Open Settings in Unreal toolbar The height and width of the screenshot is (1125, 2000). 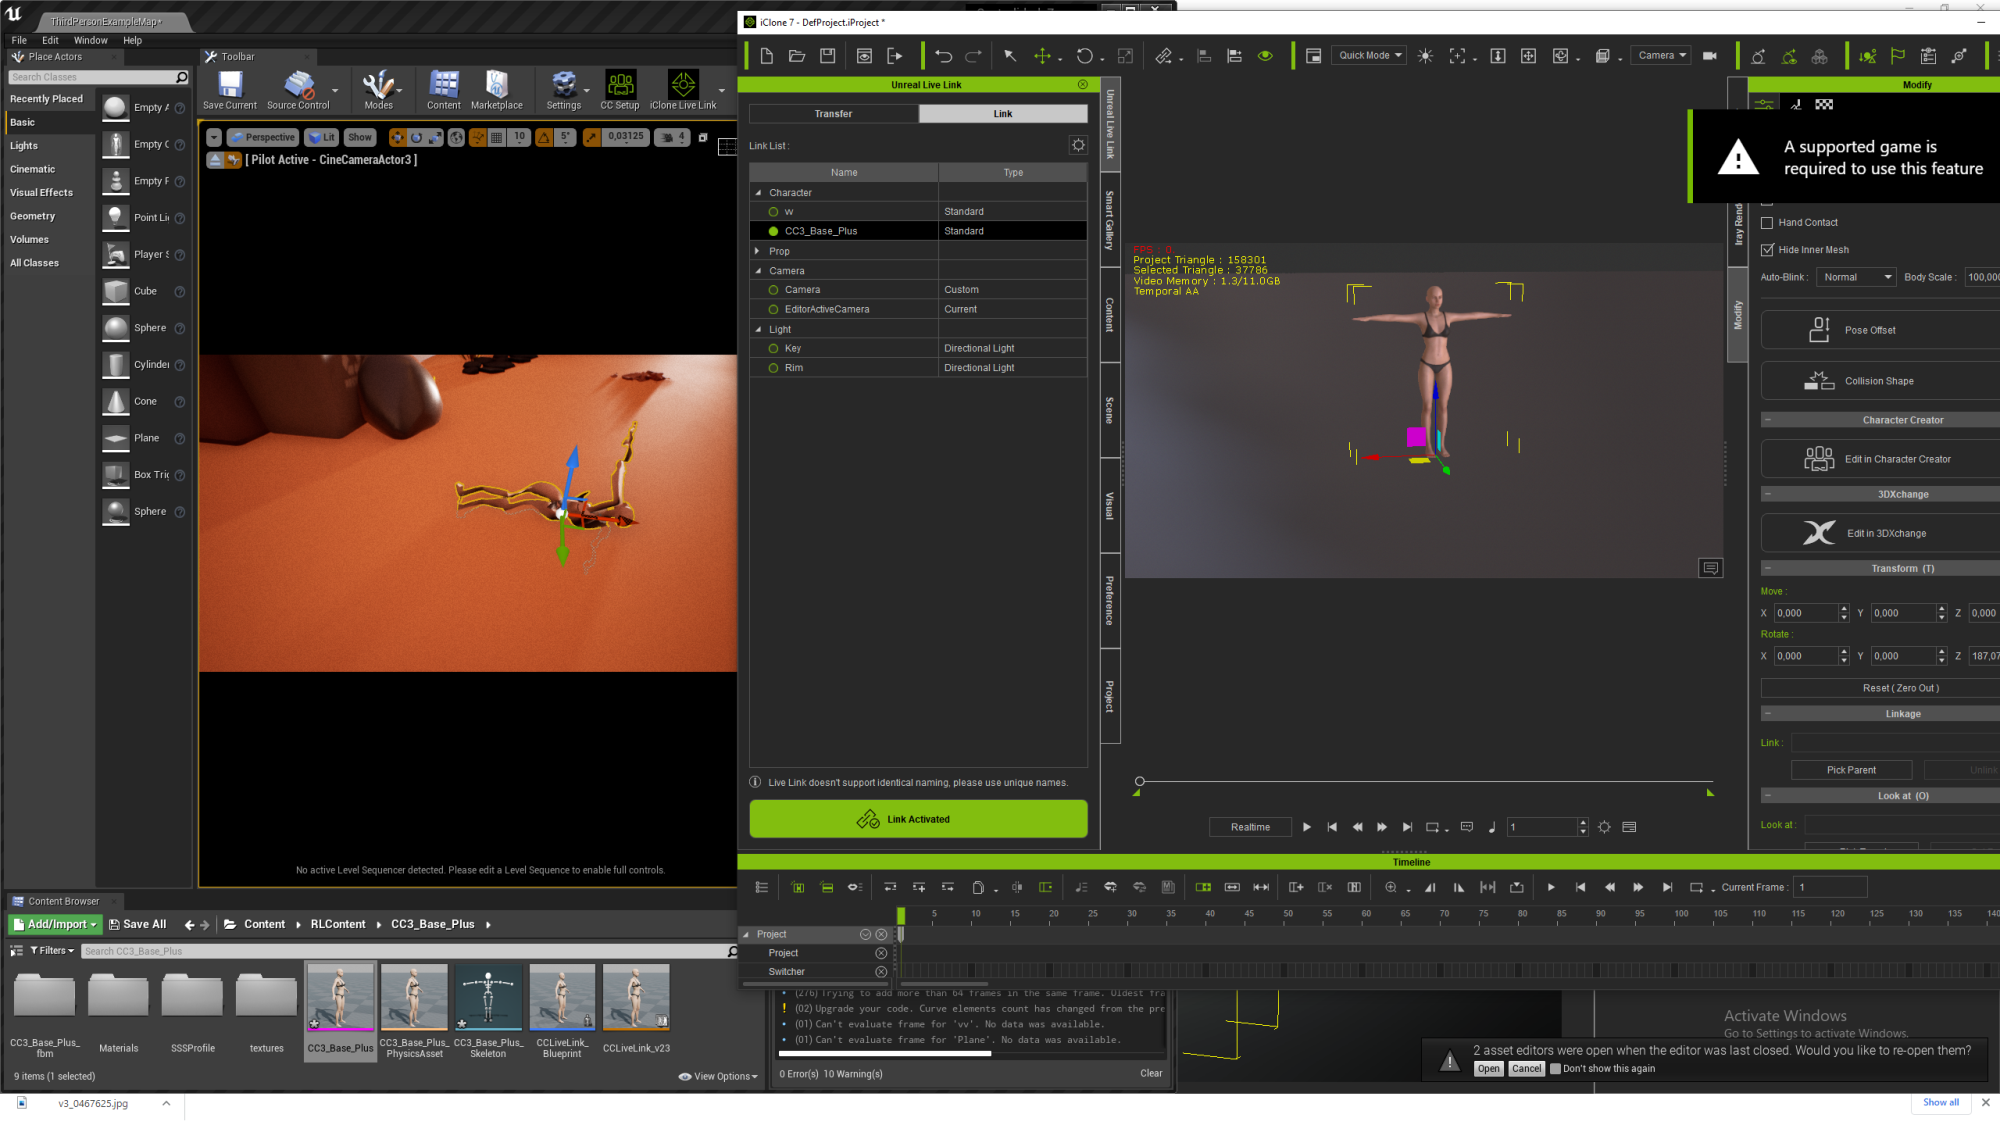point(564,90)
